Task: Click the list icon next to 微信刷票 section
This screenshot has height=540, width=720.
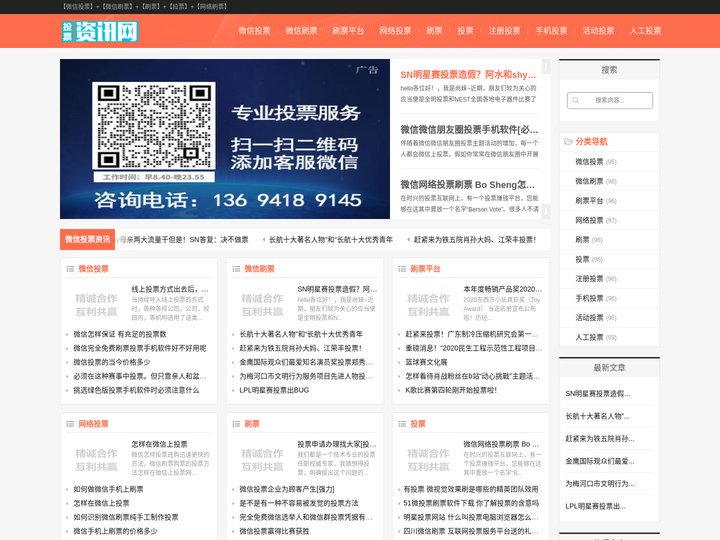Action: [x=236, y=269]
